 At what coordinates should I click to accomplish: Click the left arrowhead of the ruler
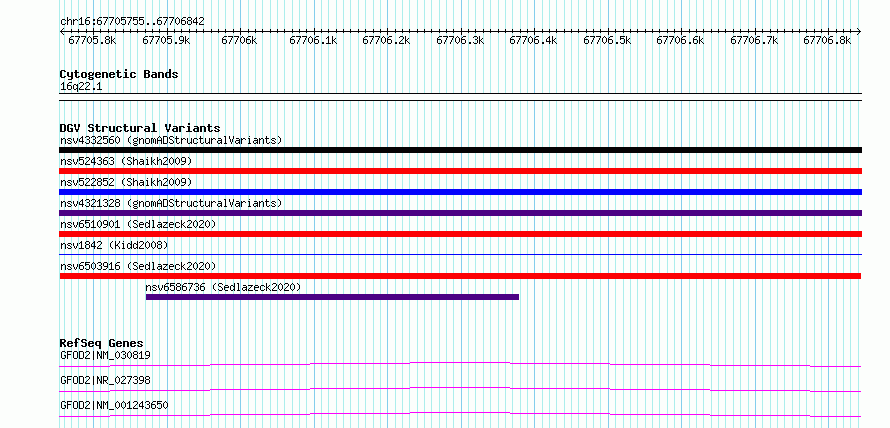[62, 31]
